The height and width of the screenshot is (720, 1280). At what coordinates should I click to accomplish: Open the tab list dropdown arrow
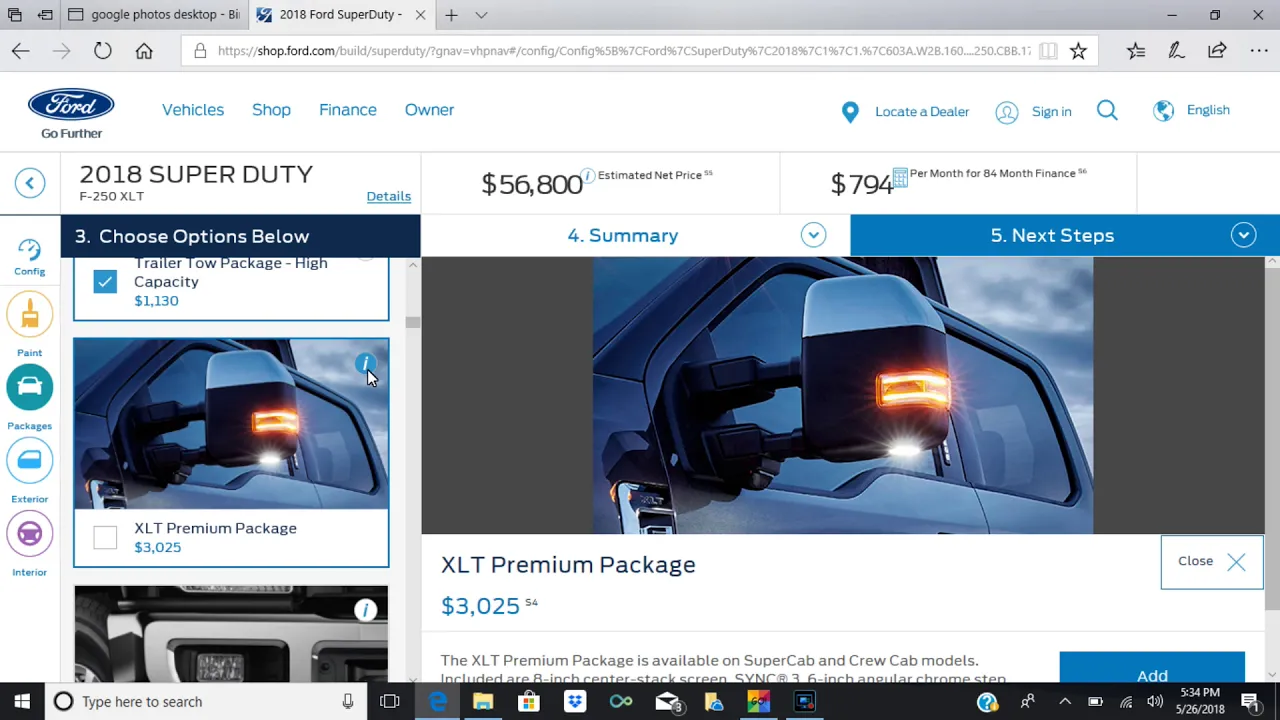pos(481,15)
